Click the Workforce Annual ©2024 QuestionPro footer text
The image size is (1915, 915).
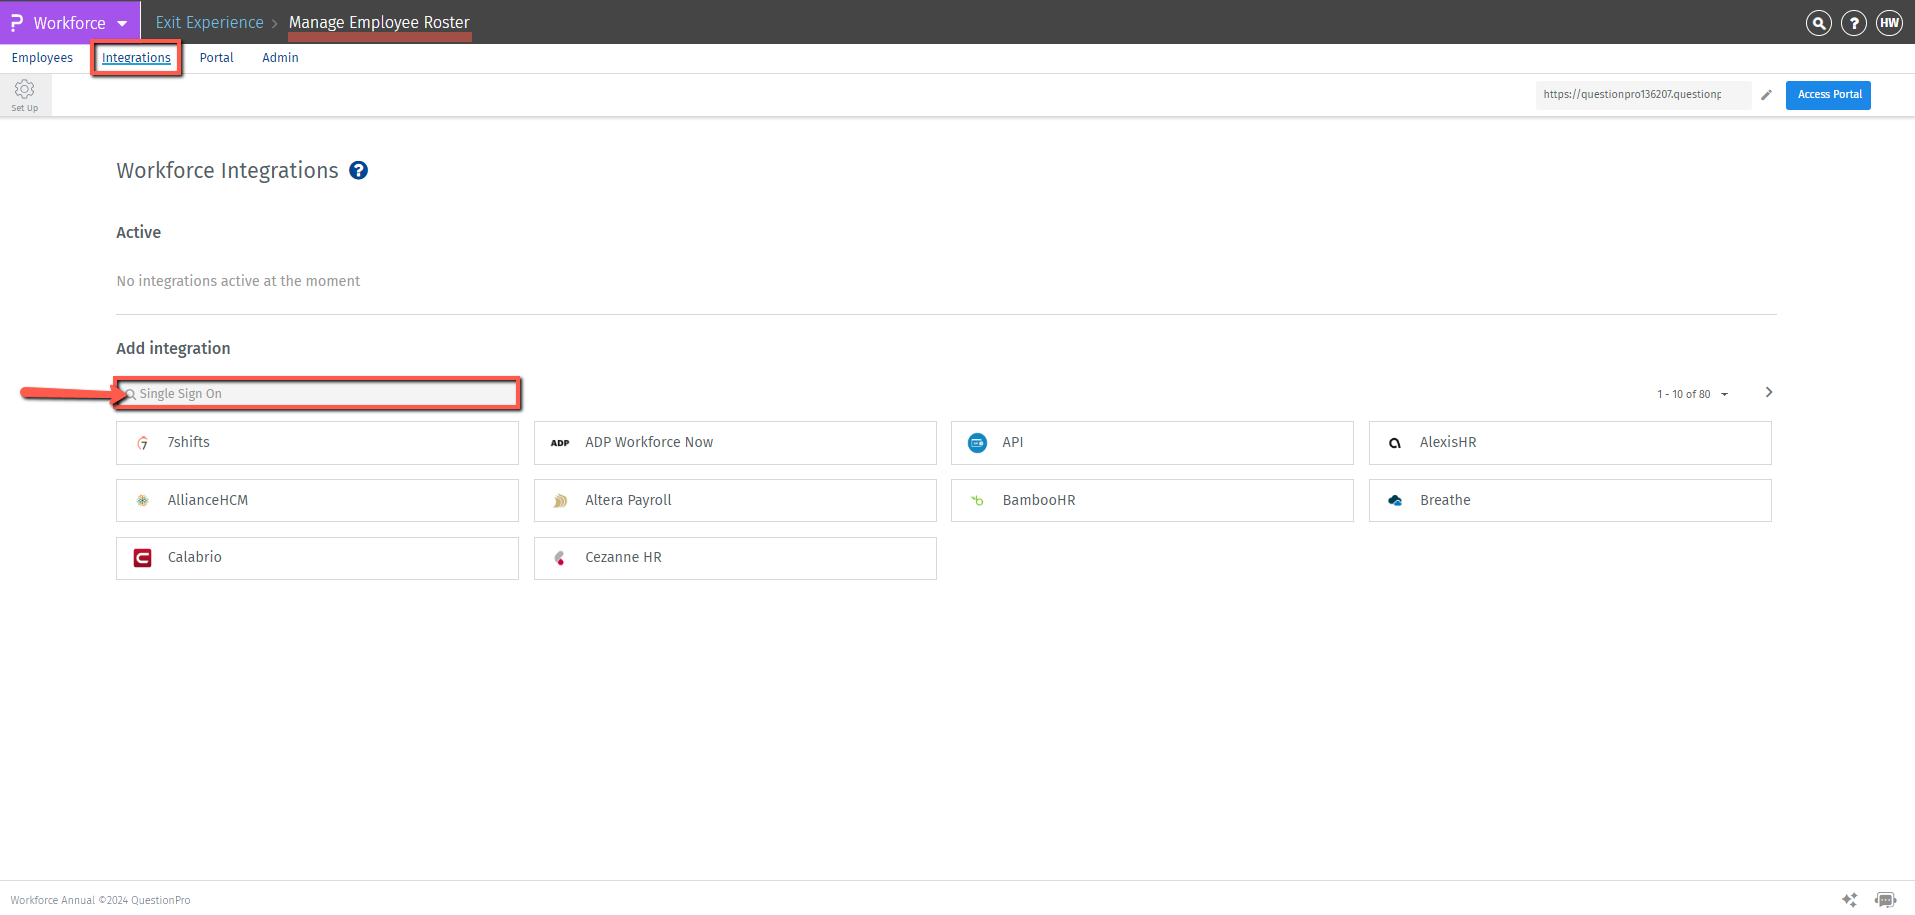click(100, 900)
